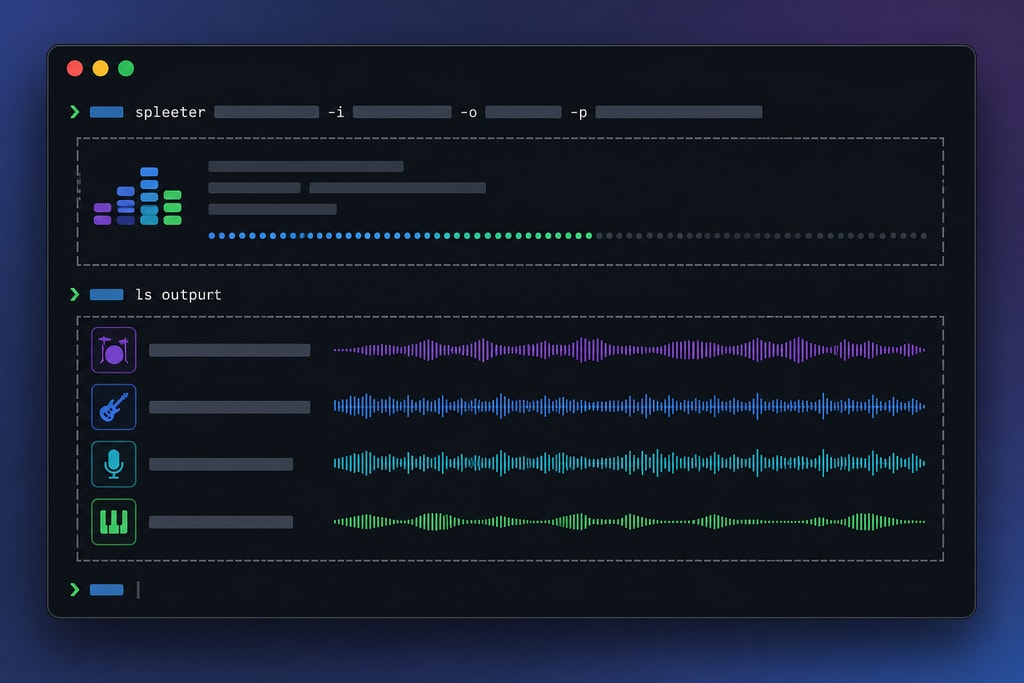Click the last empty prompt chevron
This screenshot has width=1024, height=683.
click(74, 590)
